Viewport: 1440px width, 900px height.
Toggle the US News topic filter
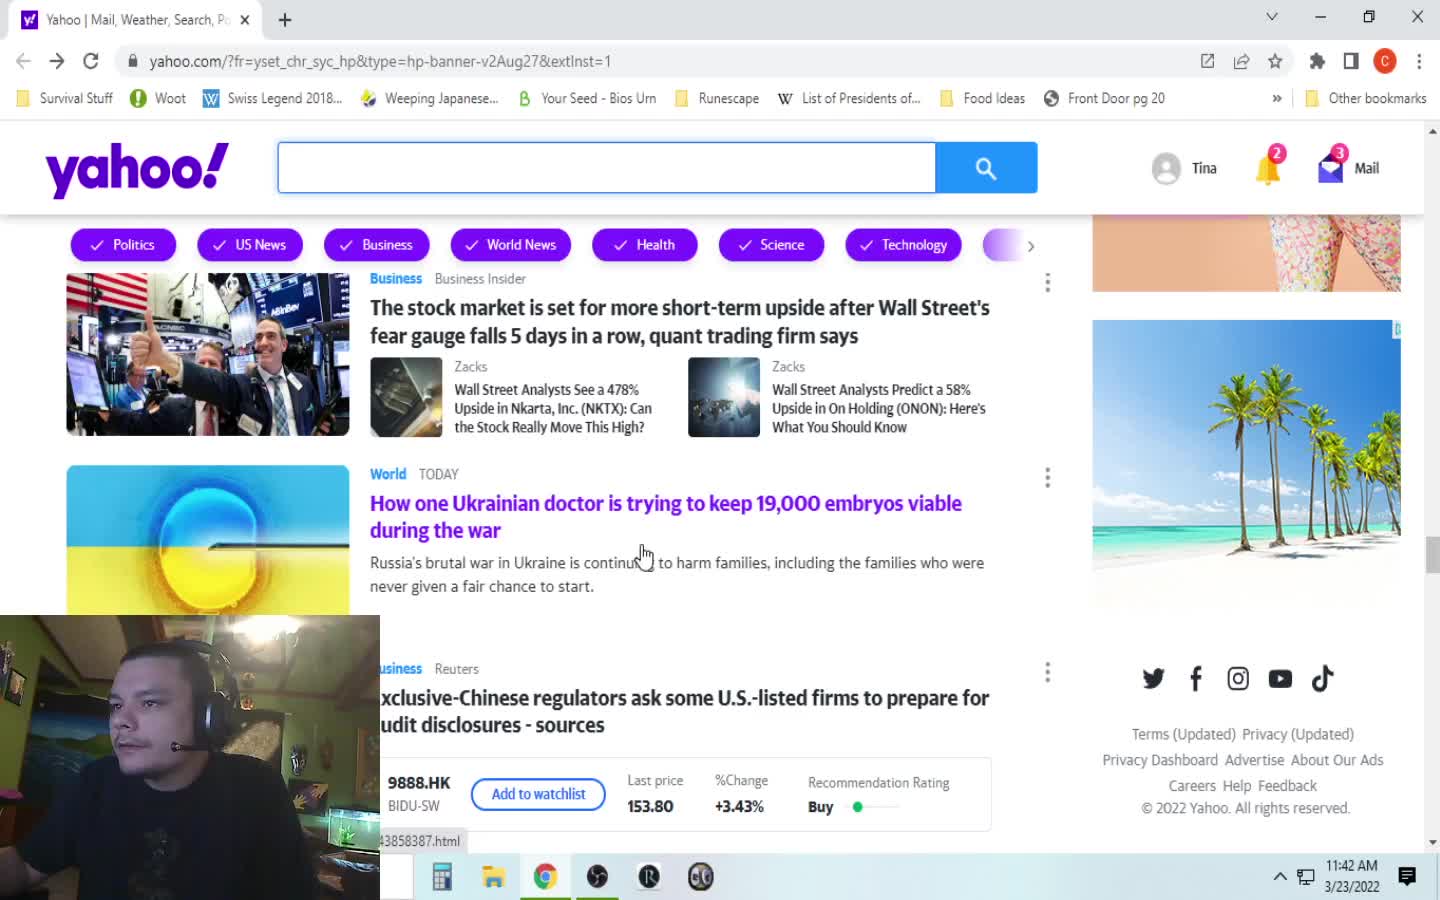point(250,245)
